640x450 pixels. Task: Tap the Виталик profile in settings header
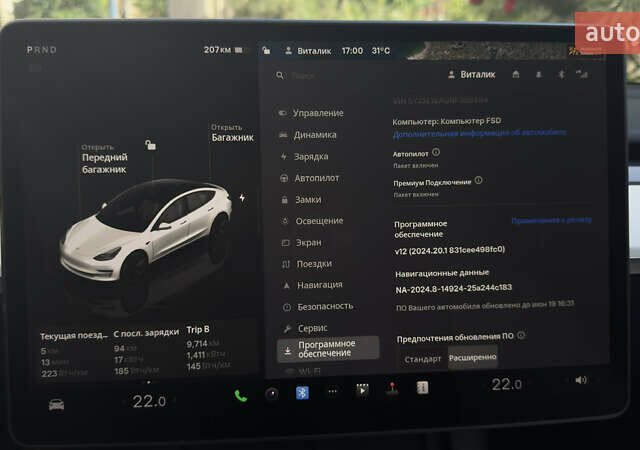471,75
